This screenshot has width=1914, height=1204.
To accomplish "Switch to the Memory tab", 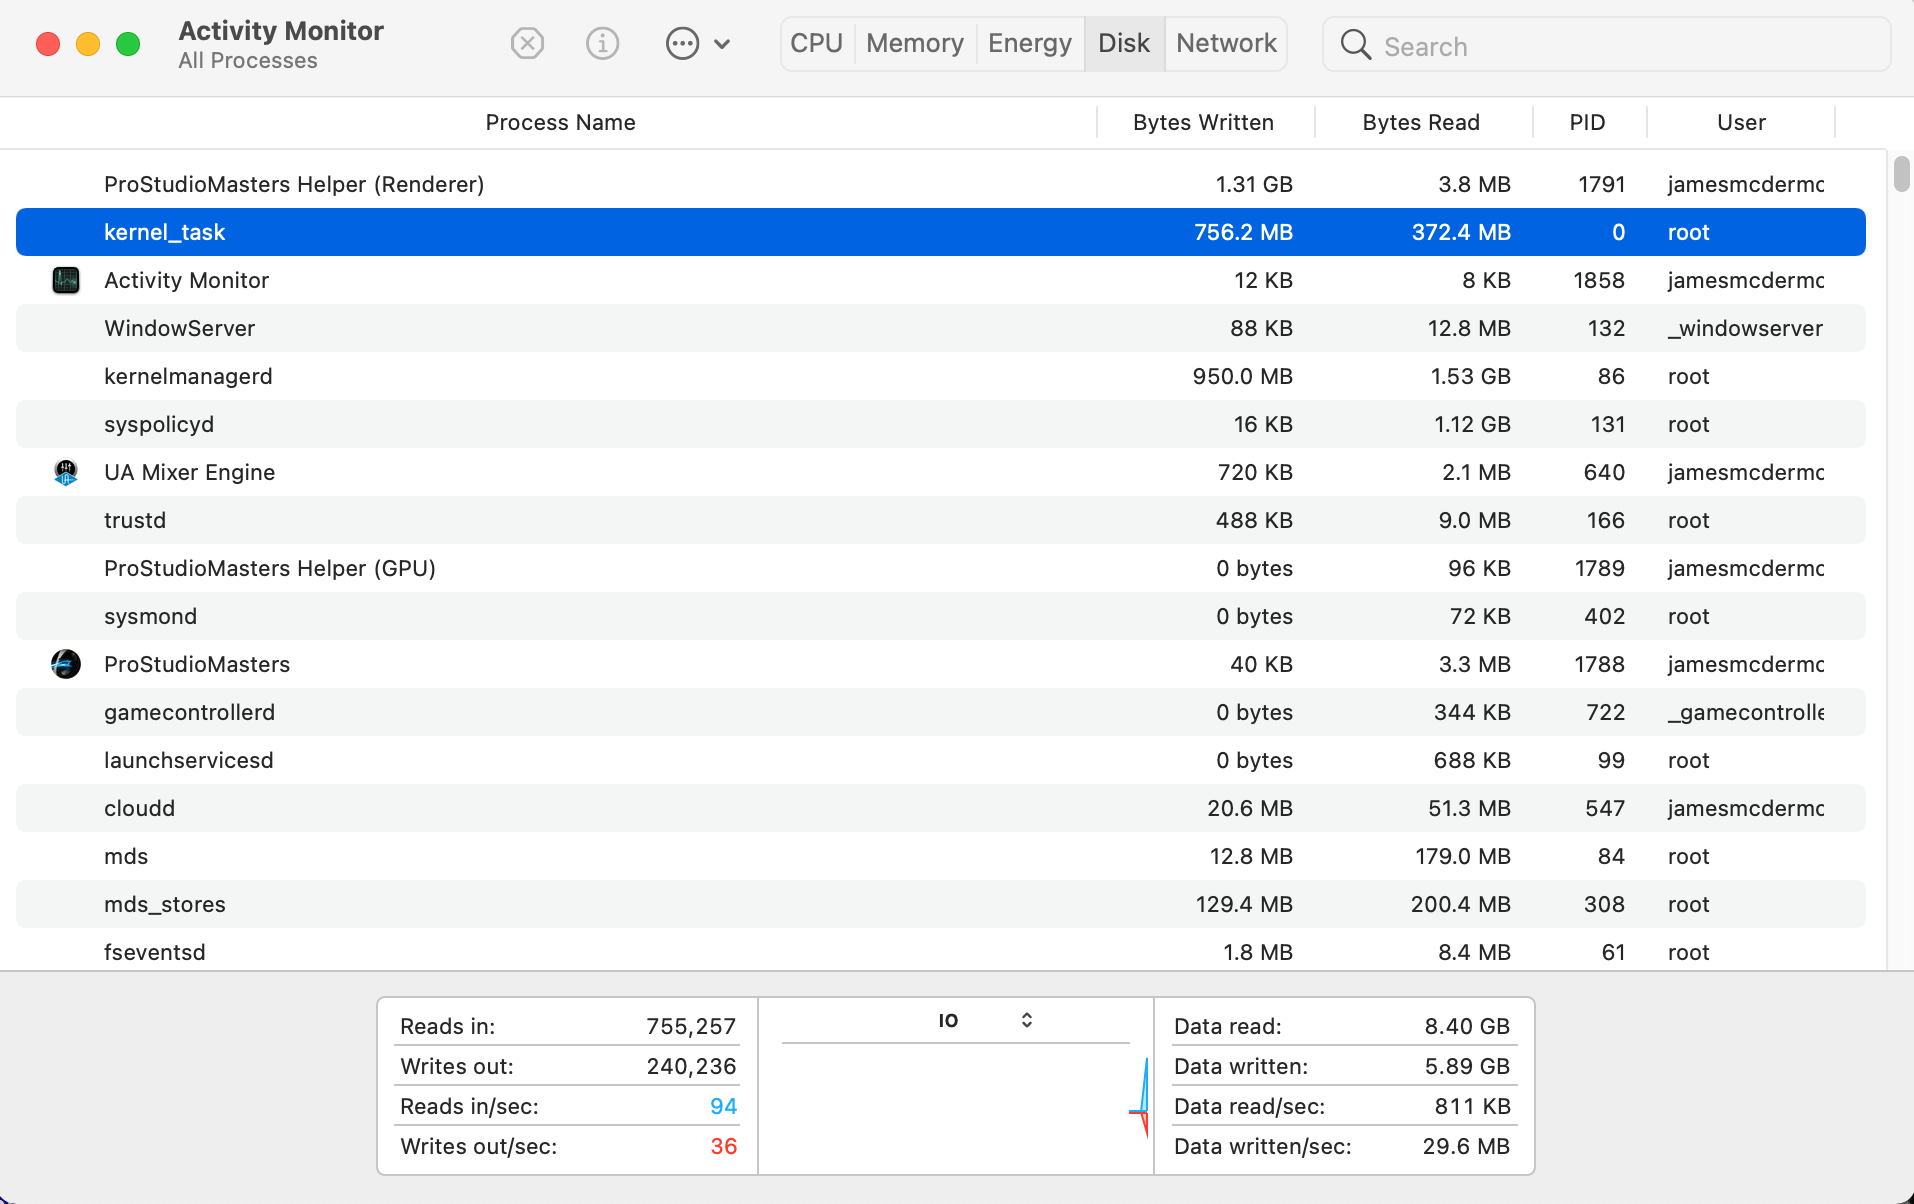I will click(915, 44).
